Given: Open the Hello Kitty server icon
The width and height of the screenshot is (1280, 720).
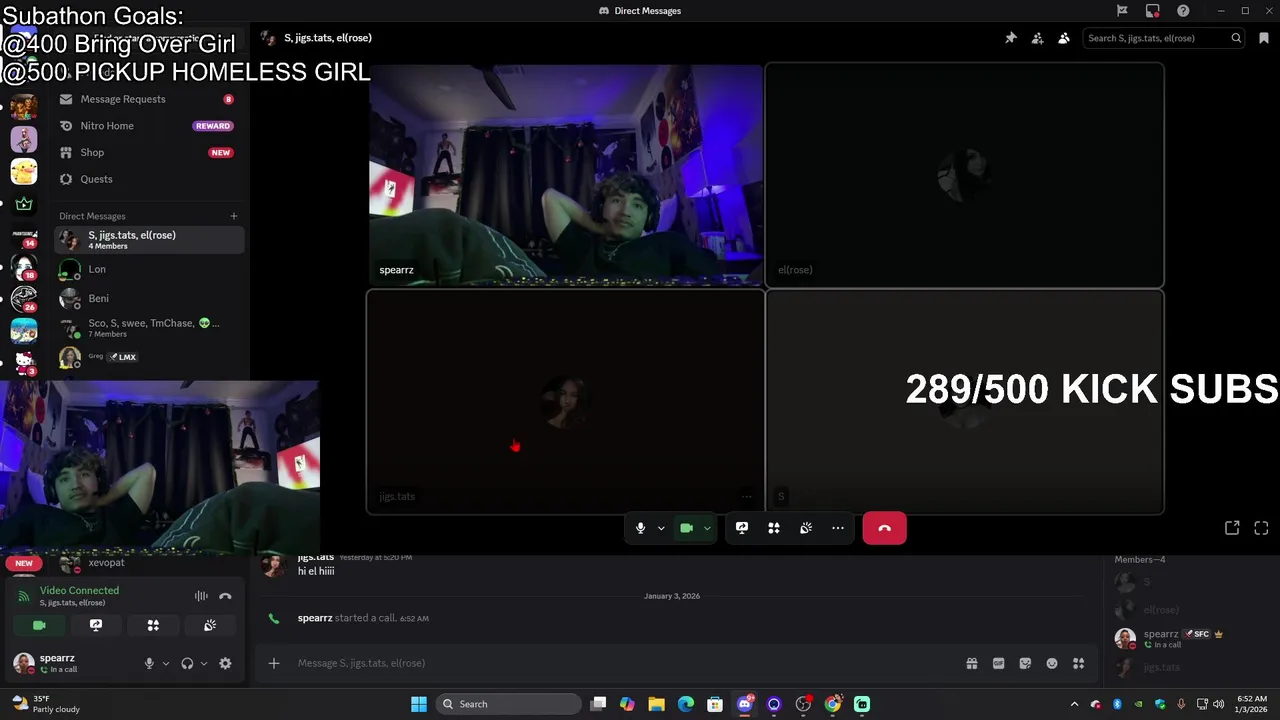Looking at the screenshot, I should 24,361.
